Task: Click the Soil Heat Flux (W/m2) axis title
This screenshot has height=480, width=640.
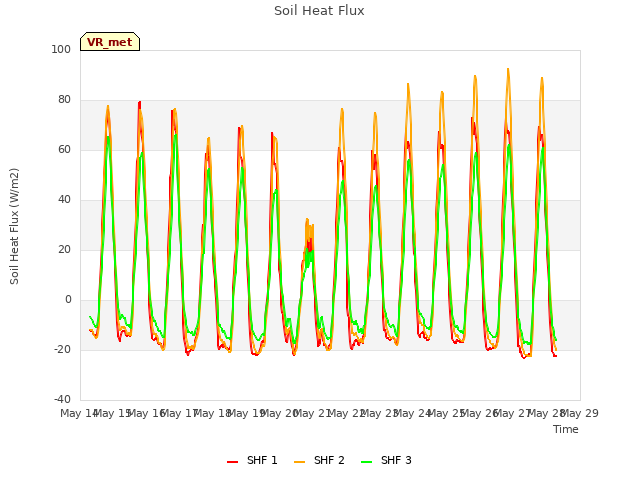Action: 14,226
